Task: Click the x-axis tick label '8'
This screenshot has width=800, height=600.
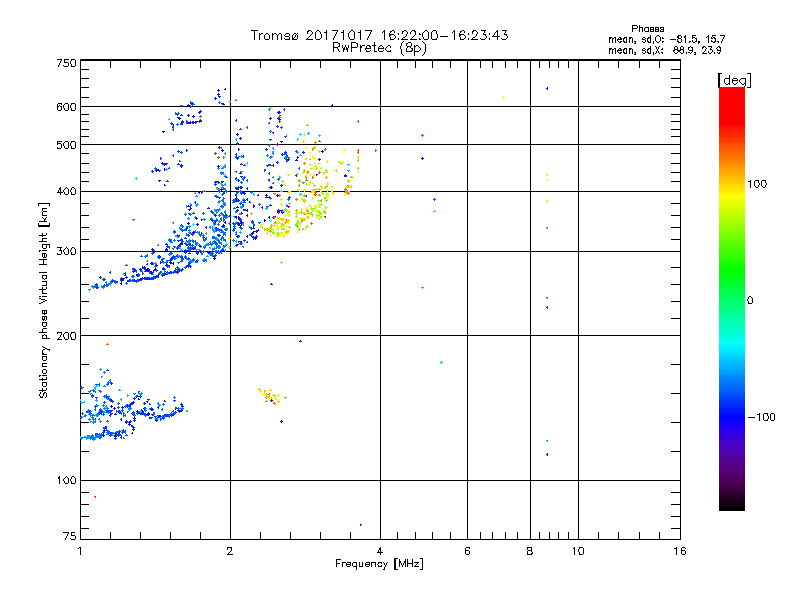Action: point(530,551)
